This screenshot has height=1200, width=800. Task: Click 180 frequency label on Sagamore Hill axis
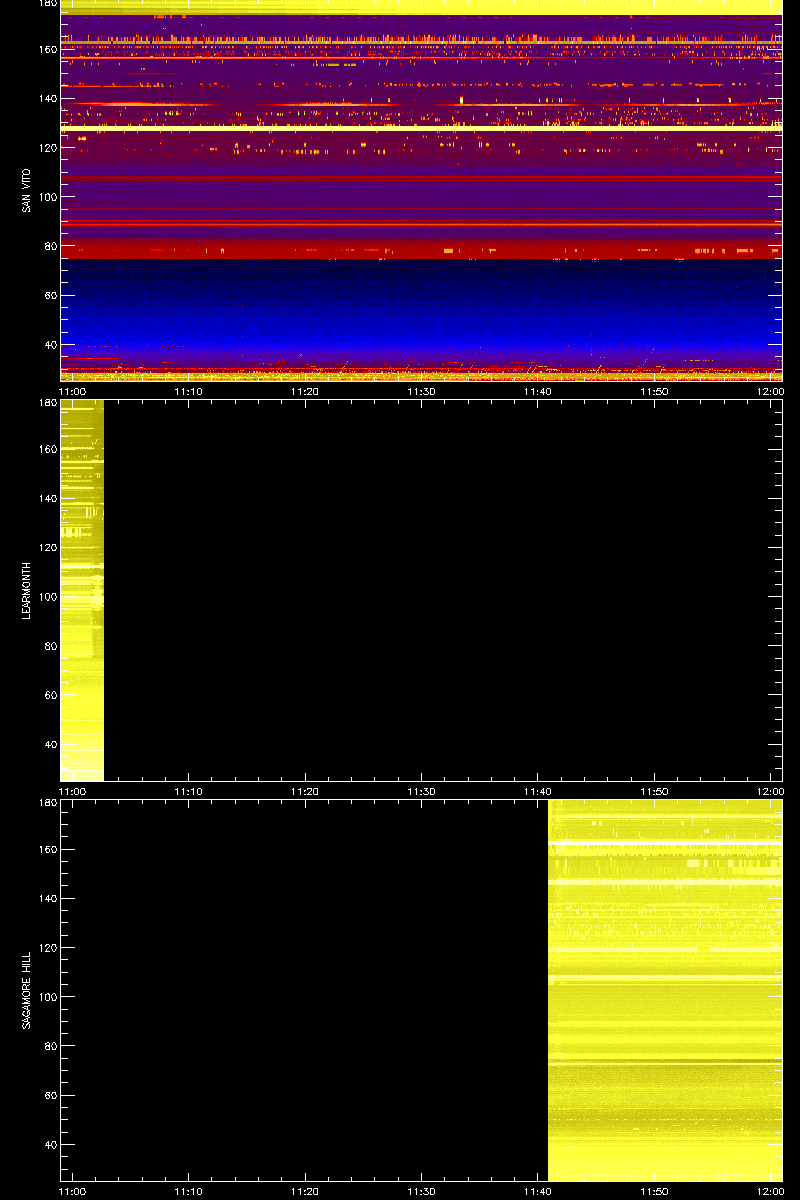[47, 803]
